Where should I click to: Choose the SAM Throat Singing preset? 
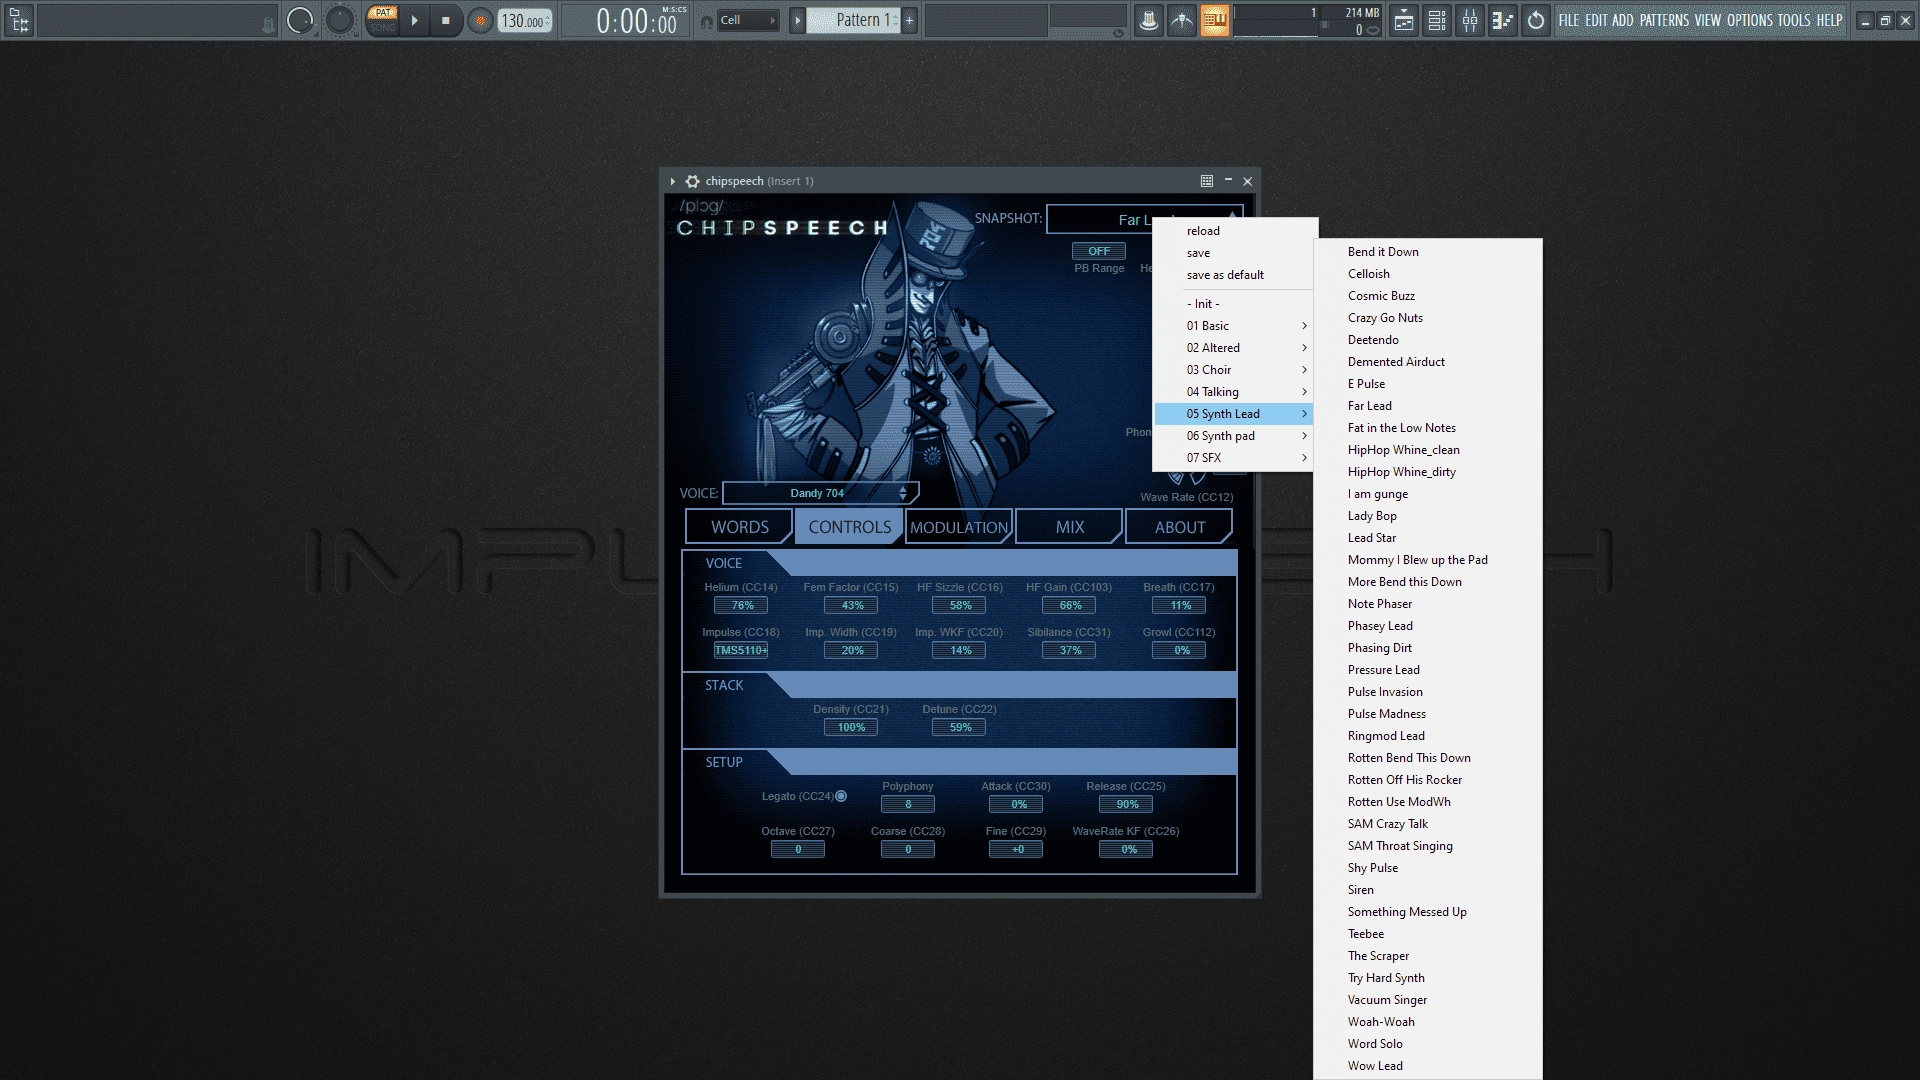point(1428,846)
